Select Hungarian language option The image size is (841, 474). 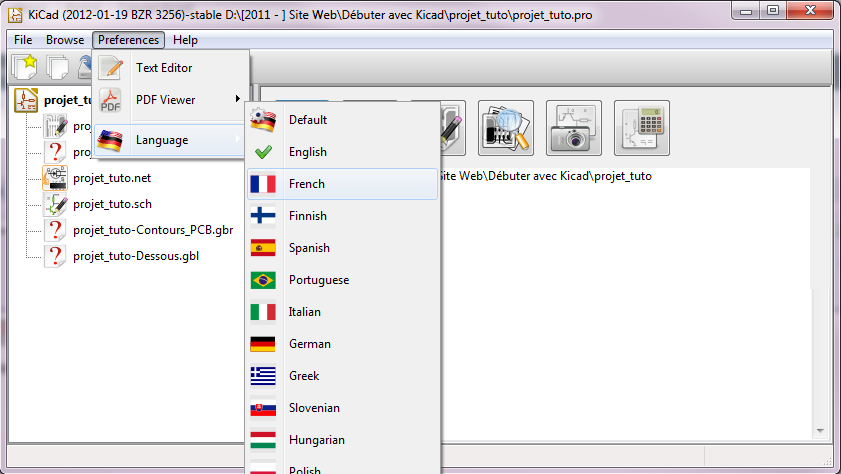pyautogui.click(x=342, y=440)
